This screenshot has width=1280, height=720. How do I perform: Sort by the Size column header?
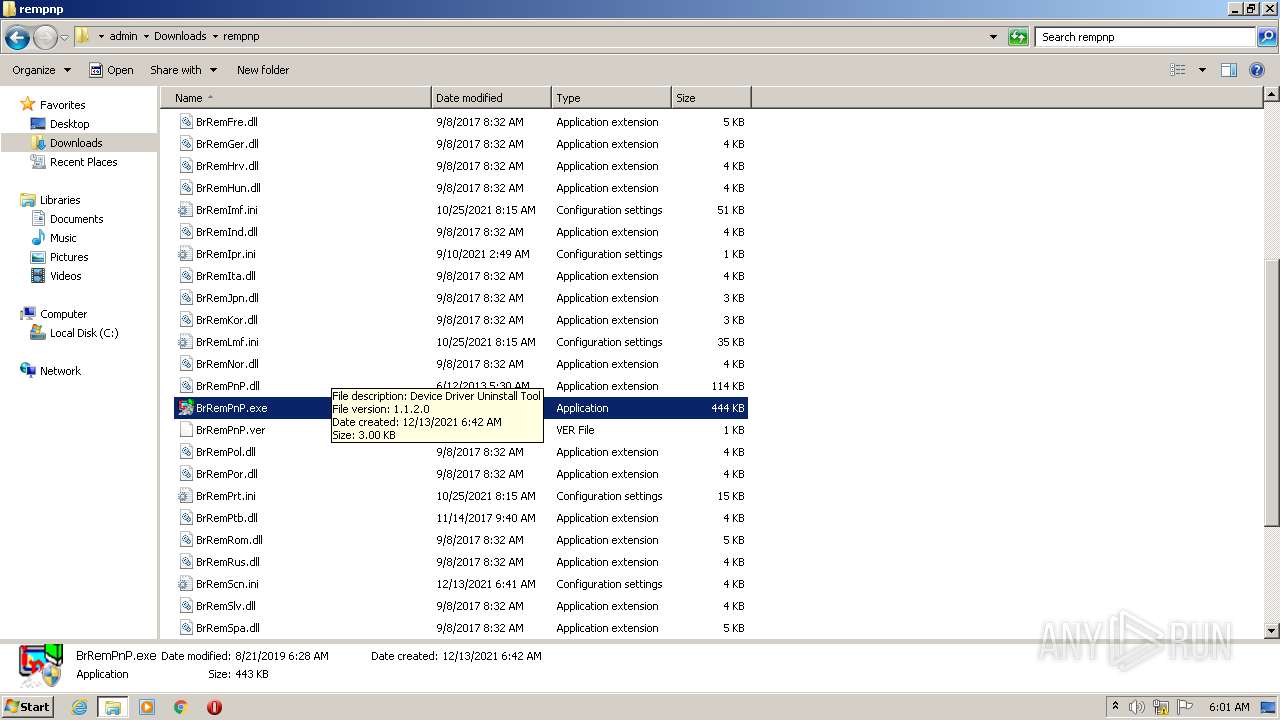point(711,98)
